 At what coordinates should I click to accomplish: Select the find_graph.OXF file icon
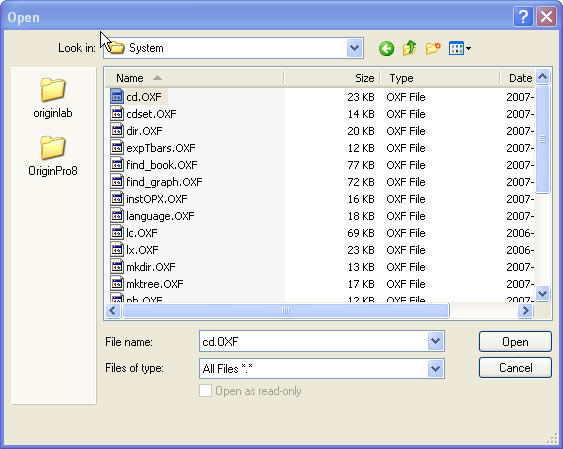[117, 182]
